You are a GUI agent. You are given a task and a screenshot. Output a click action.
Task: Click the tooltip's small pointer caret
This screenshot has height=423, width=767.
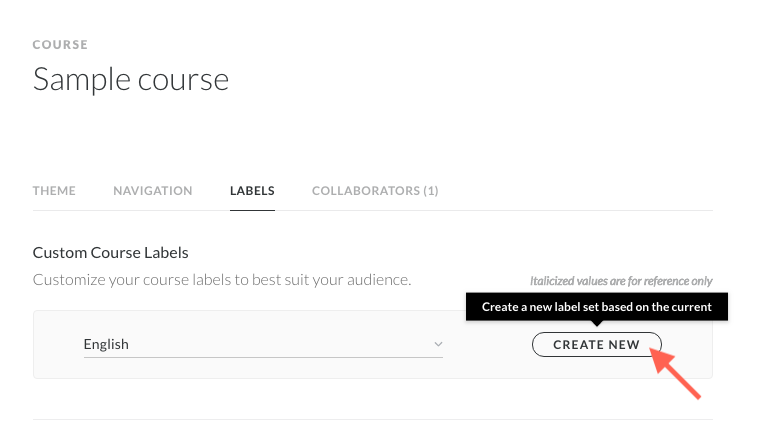pyautogui.click(x=597, y=323)
